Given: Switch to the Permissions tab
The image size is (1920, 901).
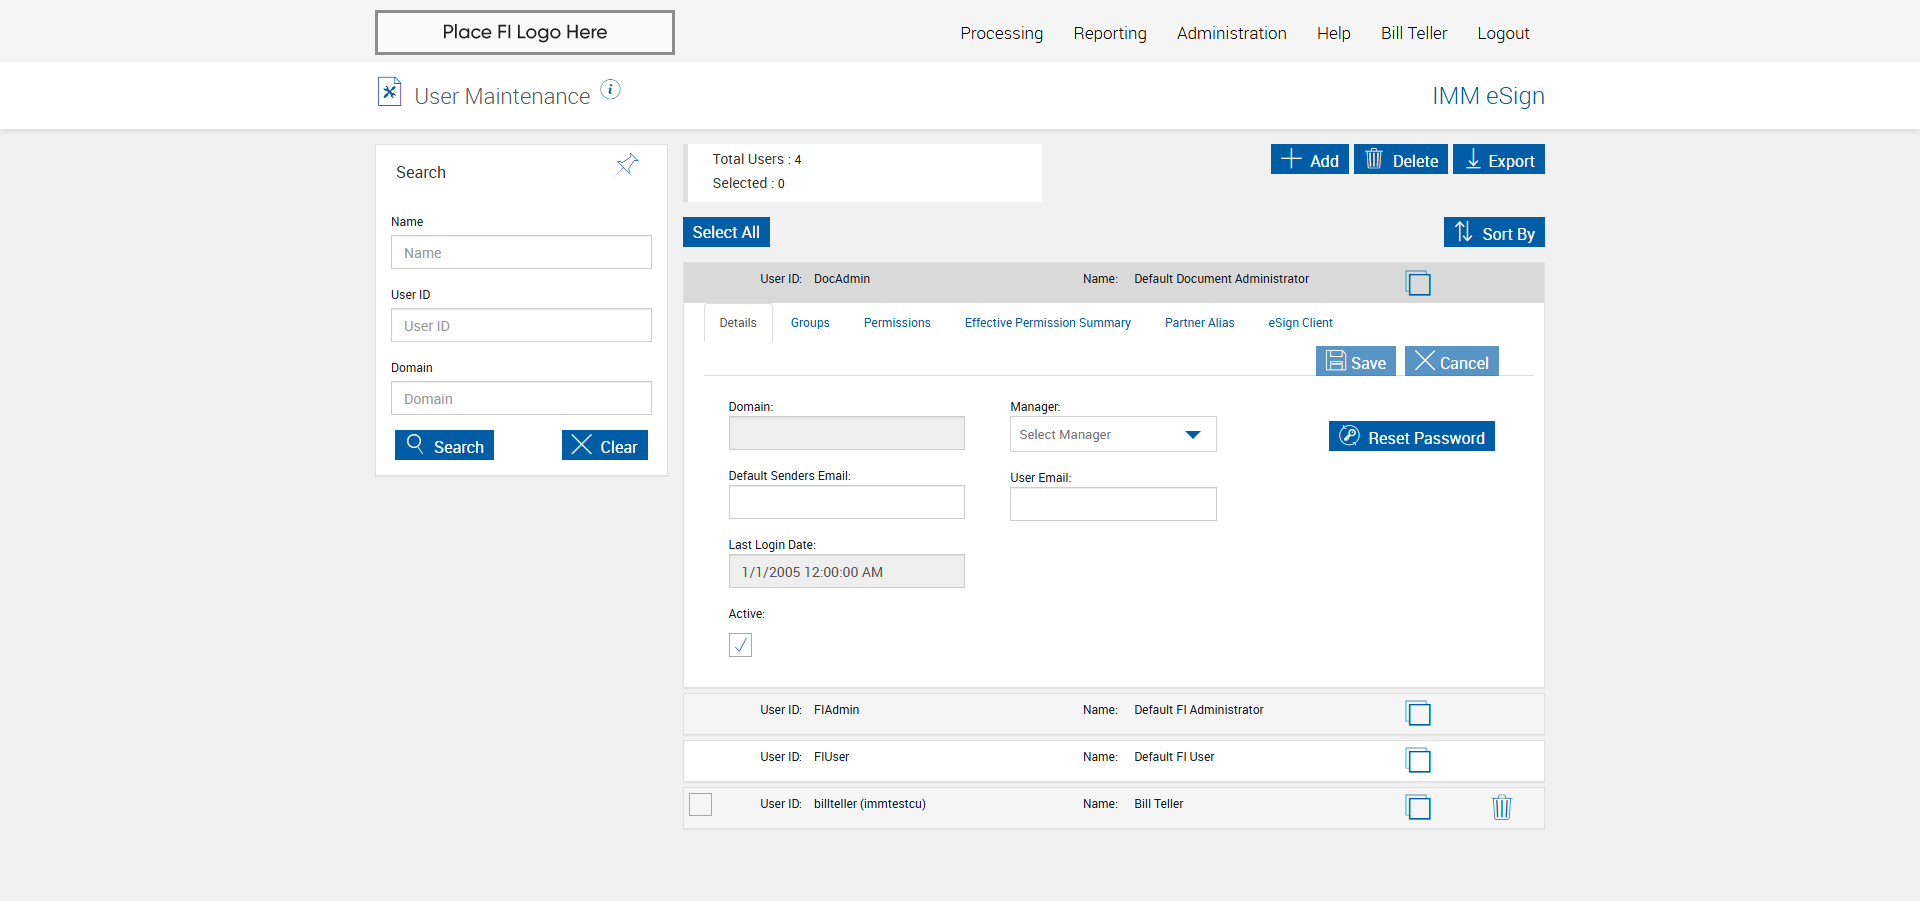Looking at the screenshot, I should click(897, 323).
